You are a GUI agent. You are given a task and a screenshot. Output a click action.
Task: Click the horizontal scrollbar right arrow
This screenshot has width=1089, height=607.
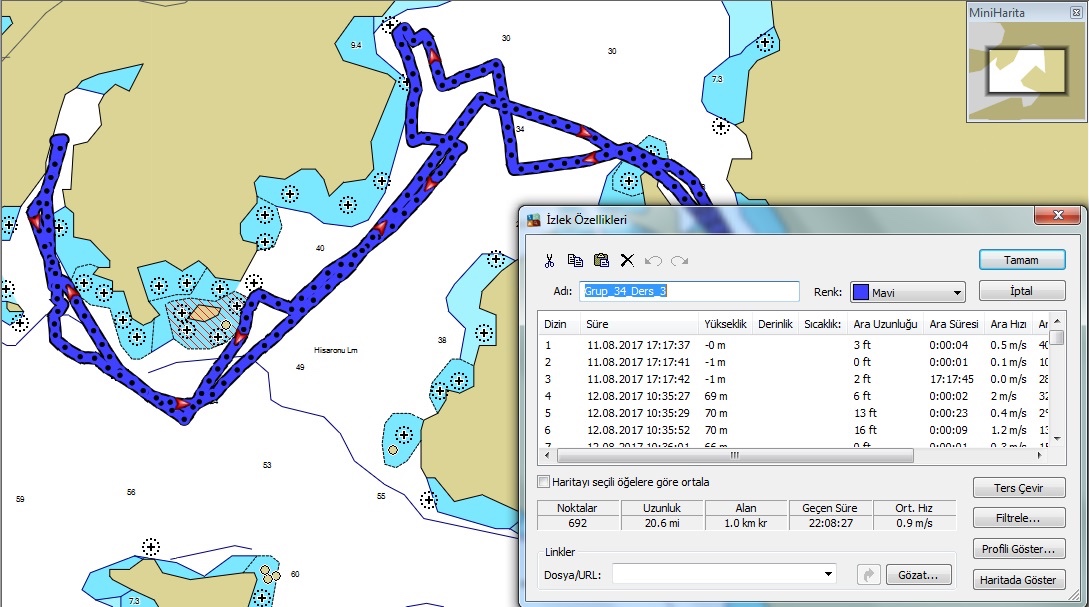[x=1040, y=456]
